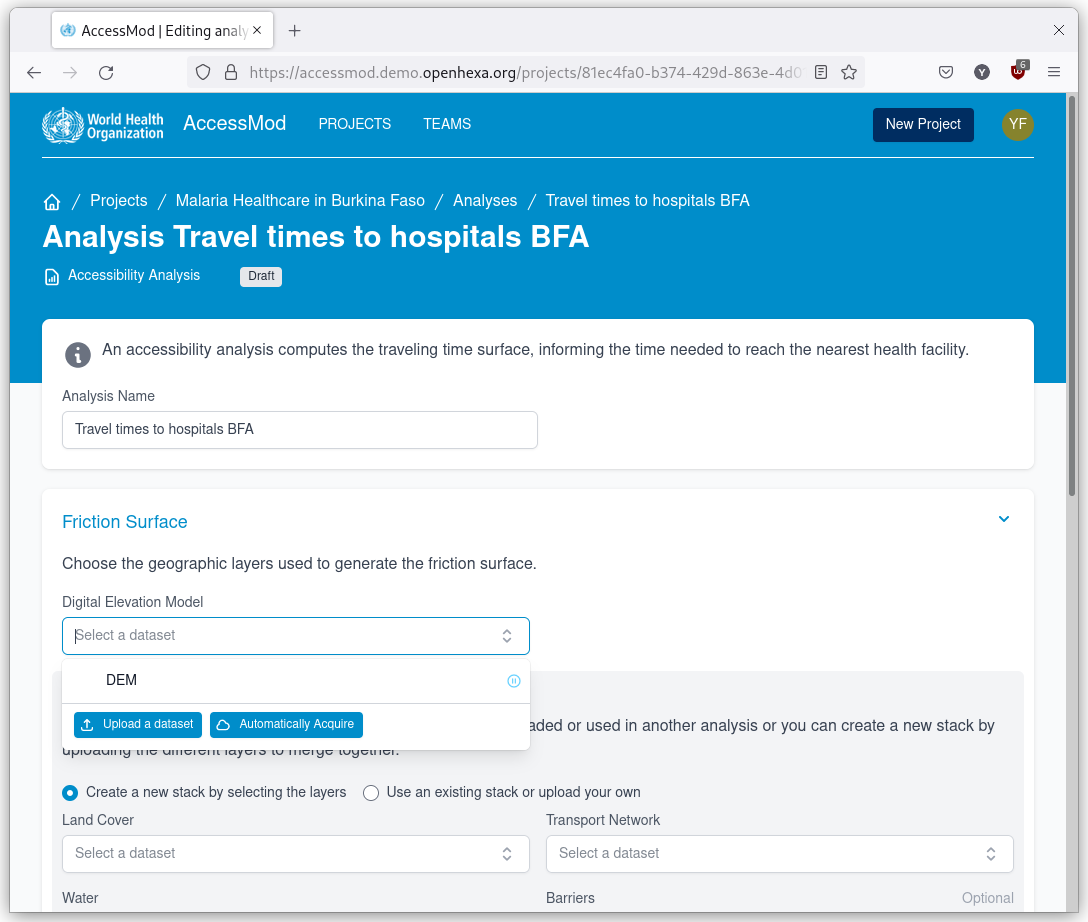Open the Firefox hamburger menu

point(1054,72)
